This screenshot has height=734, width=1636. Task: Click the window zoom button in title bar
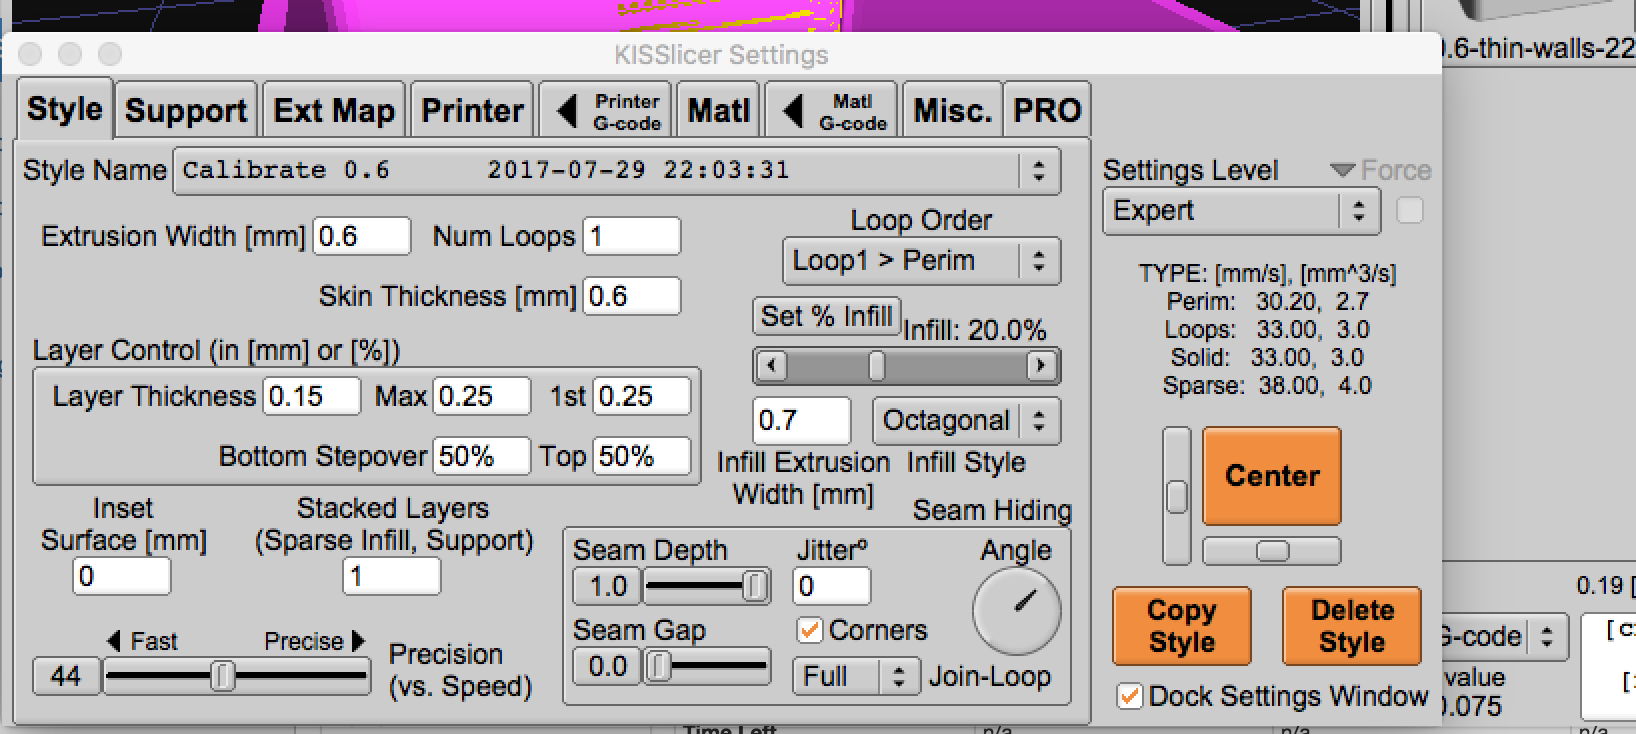110,54
